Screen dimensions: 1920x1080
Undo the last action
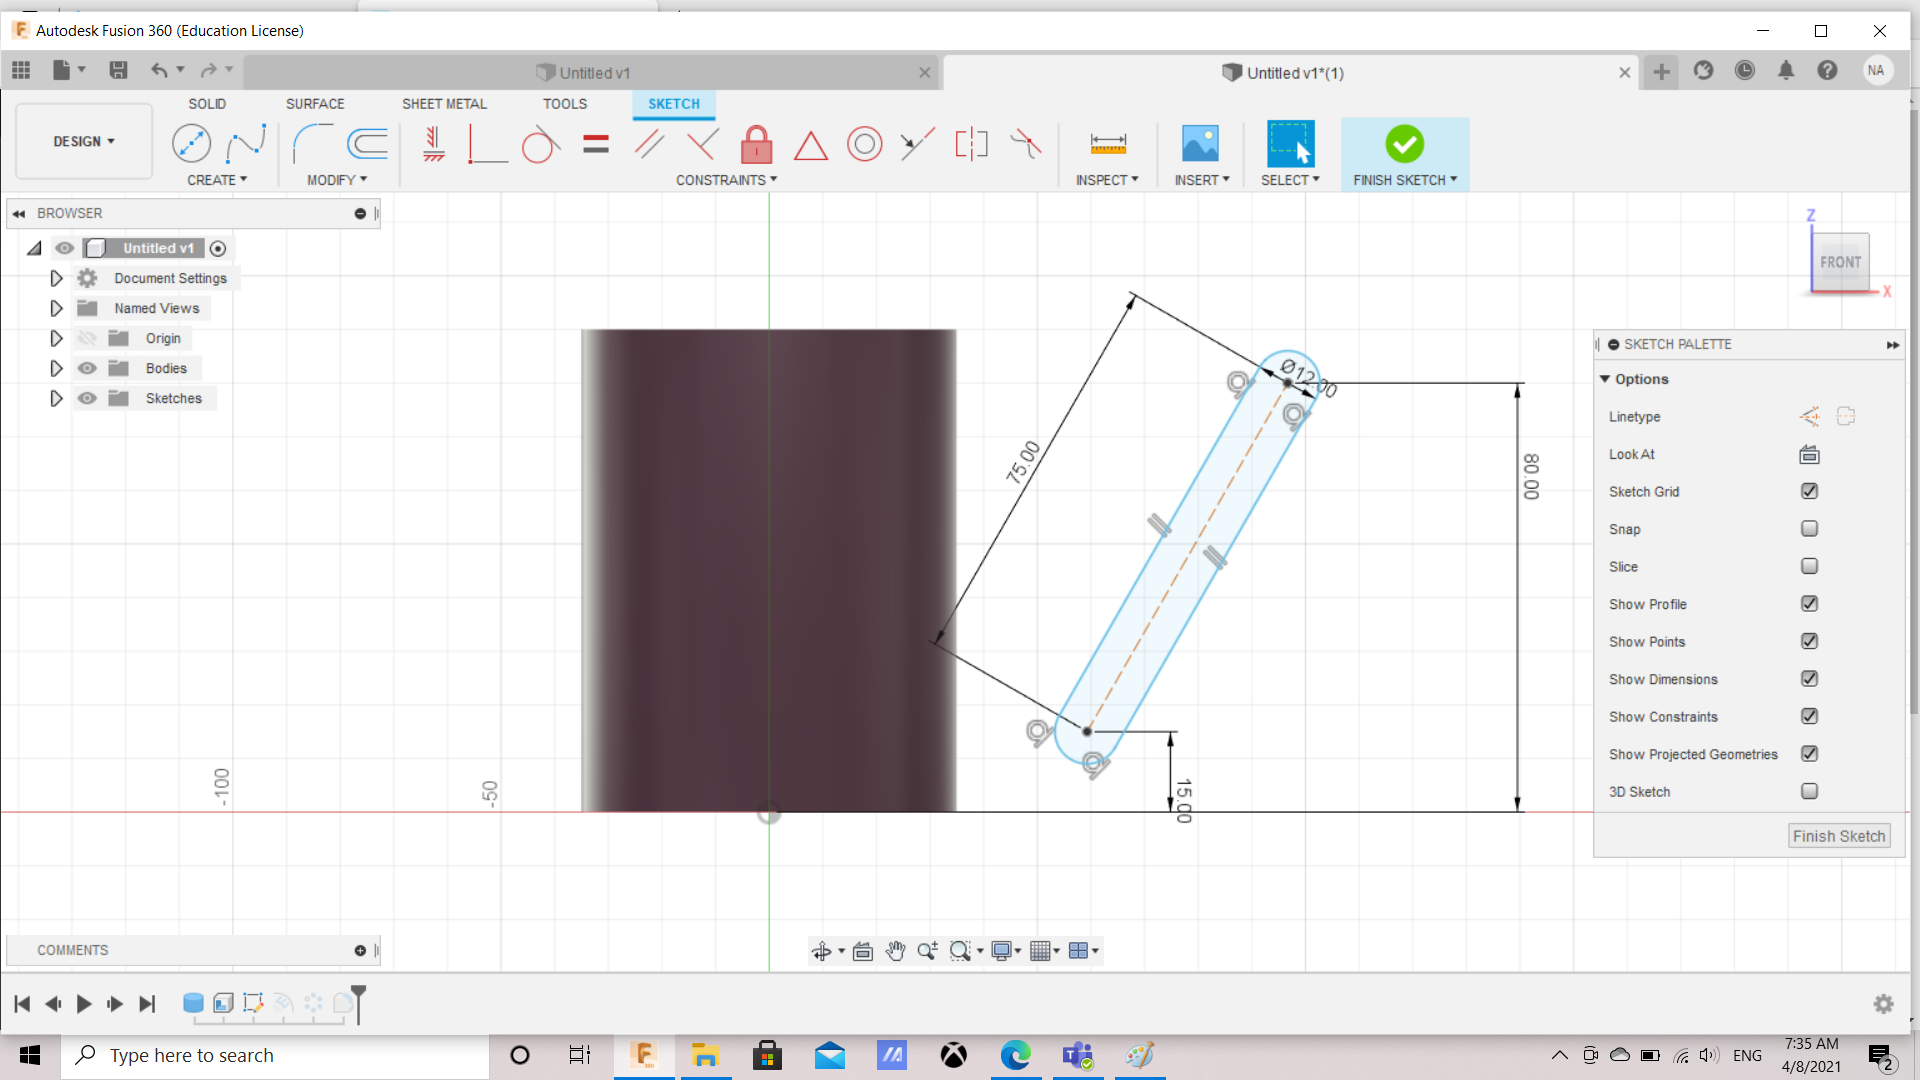[x=159, y=70]
